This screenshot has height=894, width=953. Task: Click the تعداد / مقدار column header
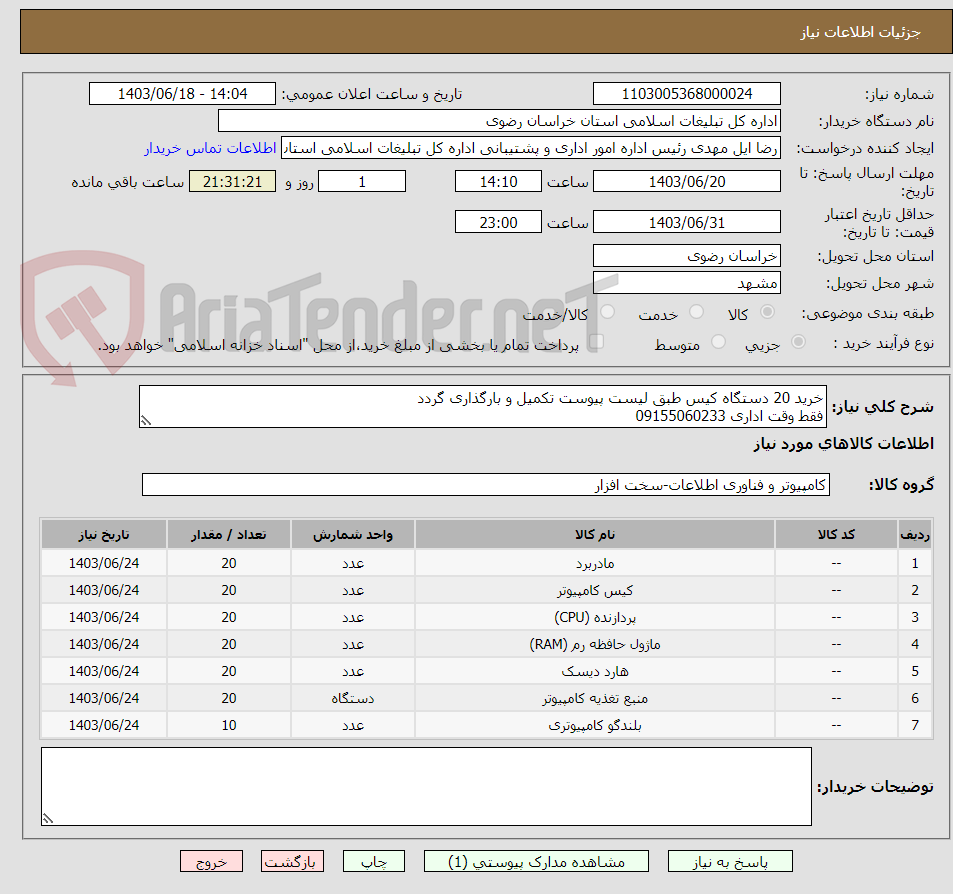(229, 535)
